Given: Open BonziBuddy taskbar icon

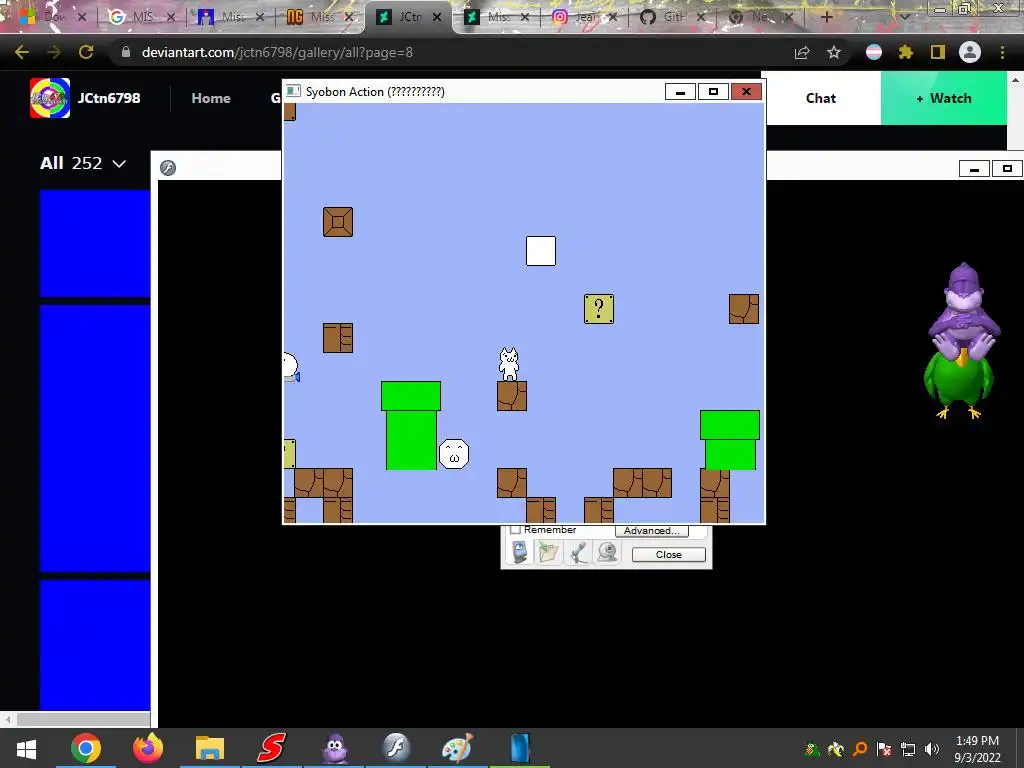Looking at the screenshot, I should 334,748.
